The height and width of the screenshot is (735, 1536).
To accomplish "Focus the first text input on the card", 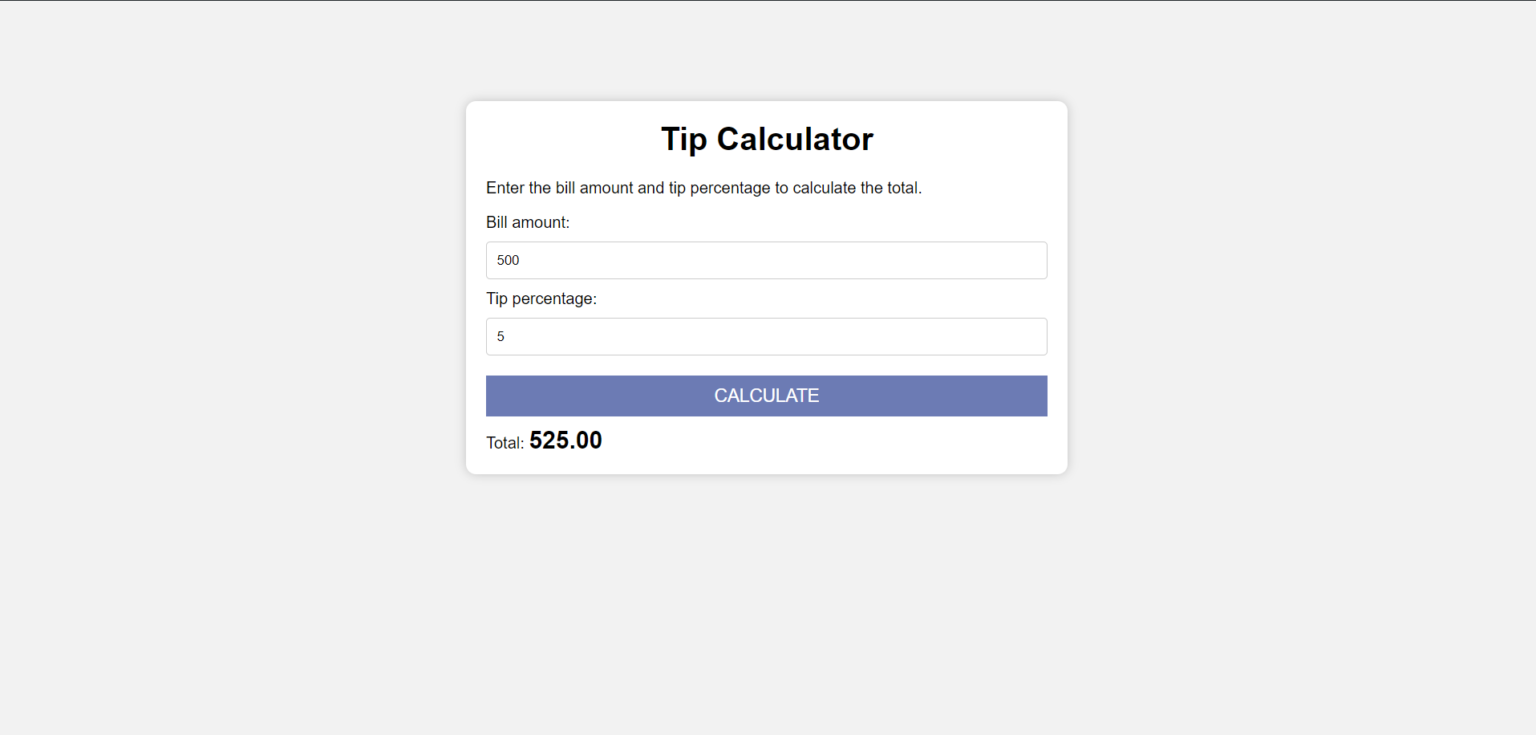I will pyautogui.click(x=766, y=260).
